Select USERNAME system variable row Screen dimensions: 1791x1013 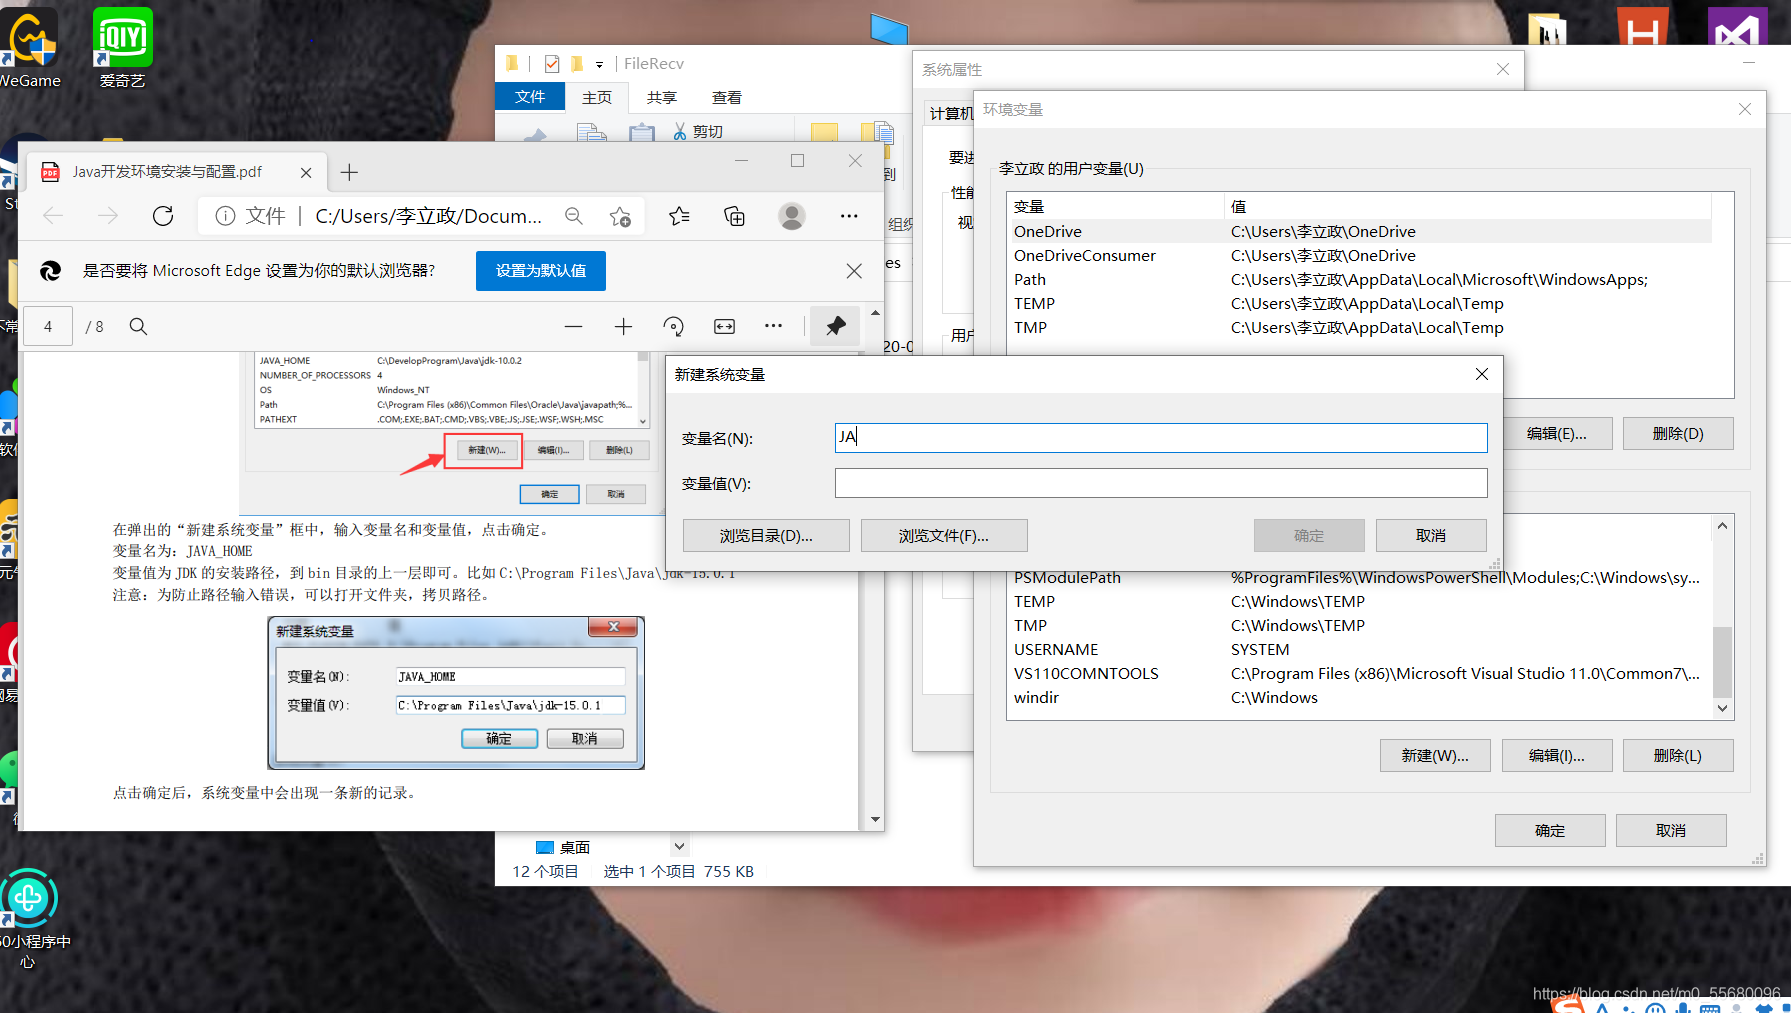pos(1360,650)
